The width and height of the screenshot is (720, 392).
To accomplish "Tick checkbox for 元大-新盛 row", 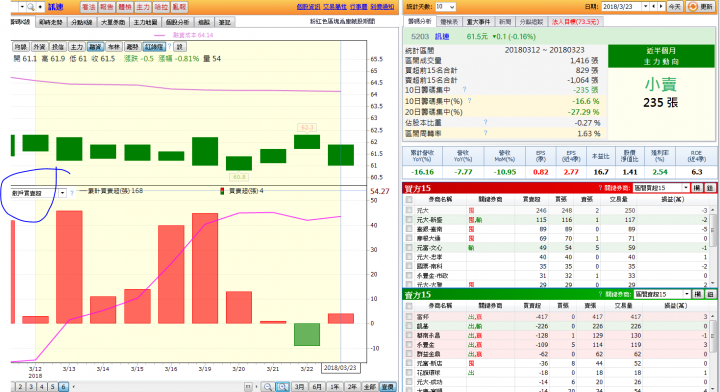I will 409,220.
